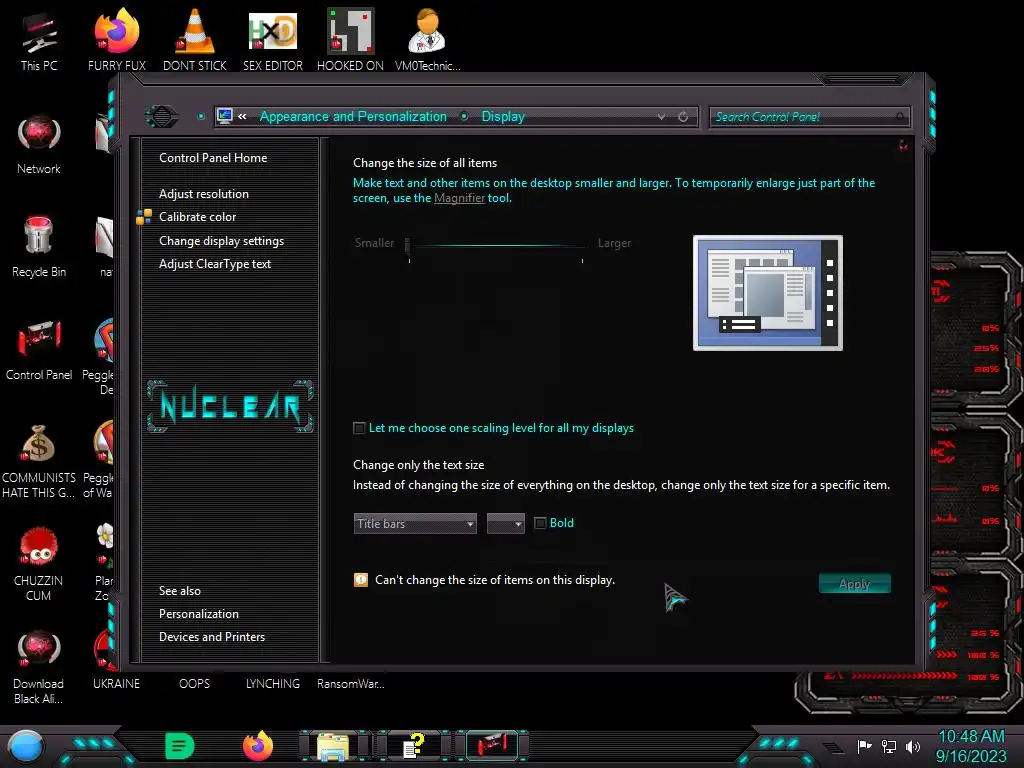Open the help question mark taskbar item
1024x768 pixels.
414,746
